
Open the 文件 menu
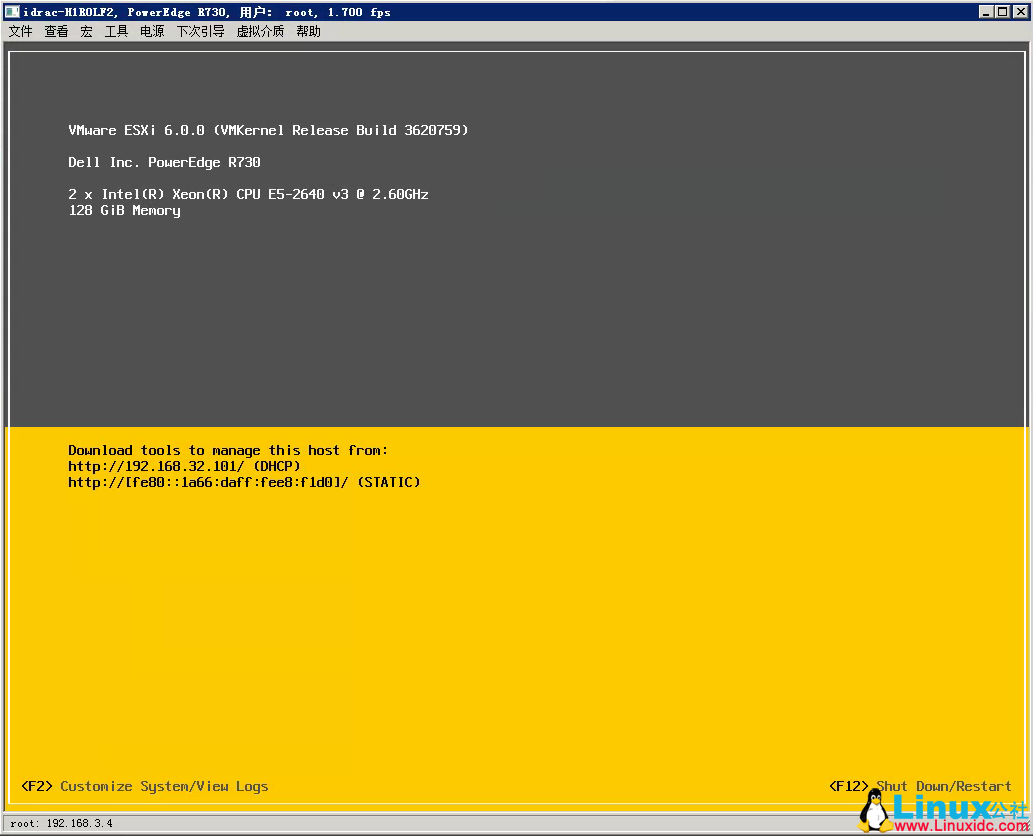20,31
